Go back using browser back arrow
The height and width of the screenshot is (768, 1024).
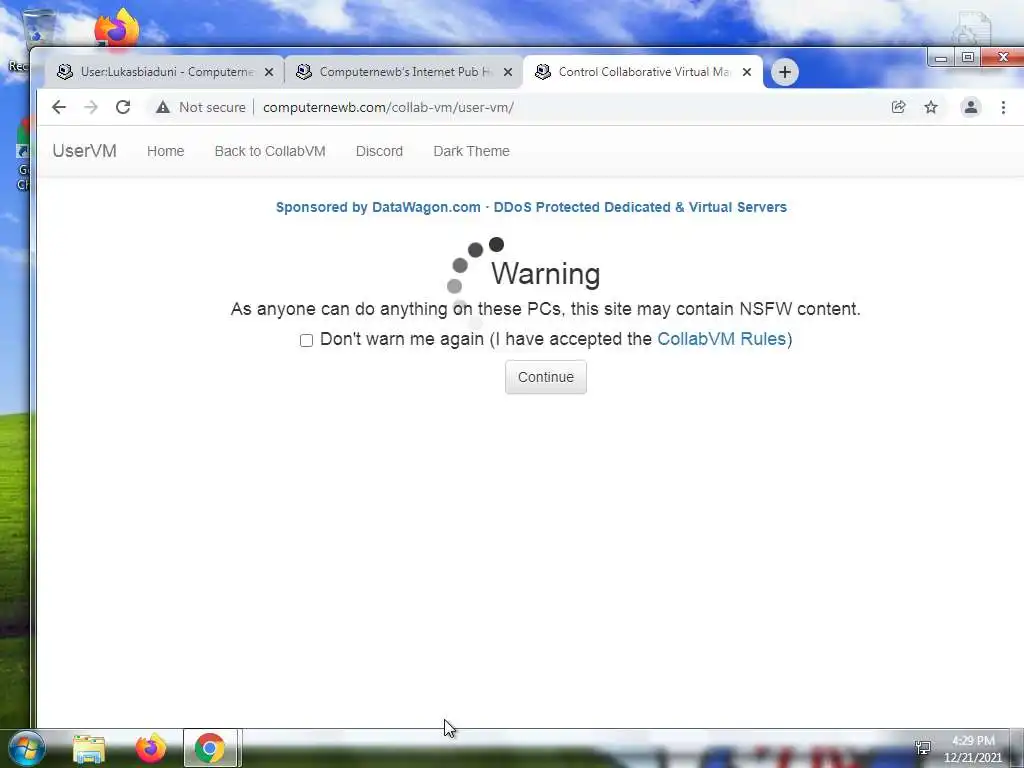59,107
